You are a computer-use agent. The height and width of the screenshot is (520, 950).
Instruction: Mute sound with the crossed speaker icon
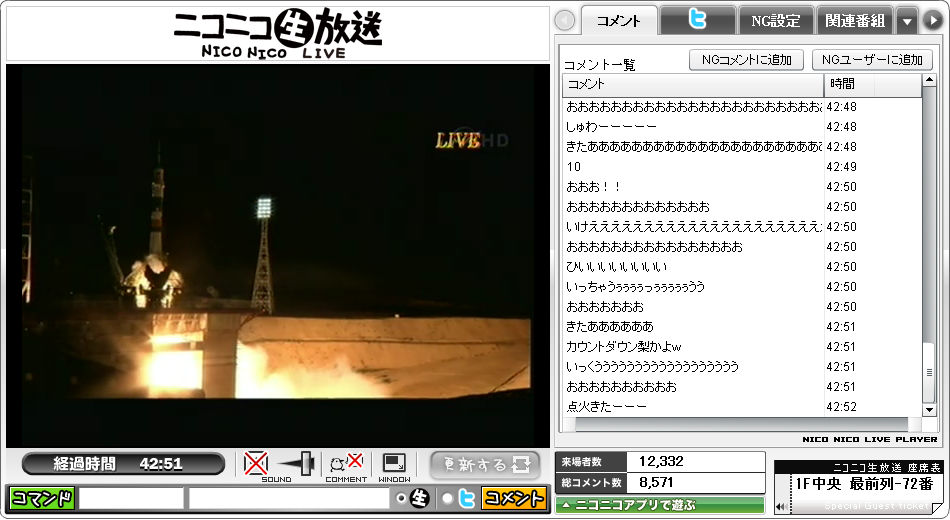click(256, 464)
